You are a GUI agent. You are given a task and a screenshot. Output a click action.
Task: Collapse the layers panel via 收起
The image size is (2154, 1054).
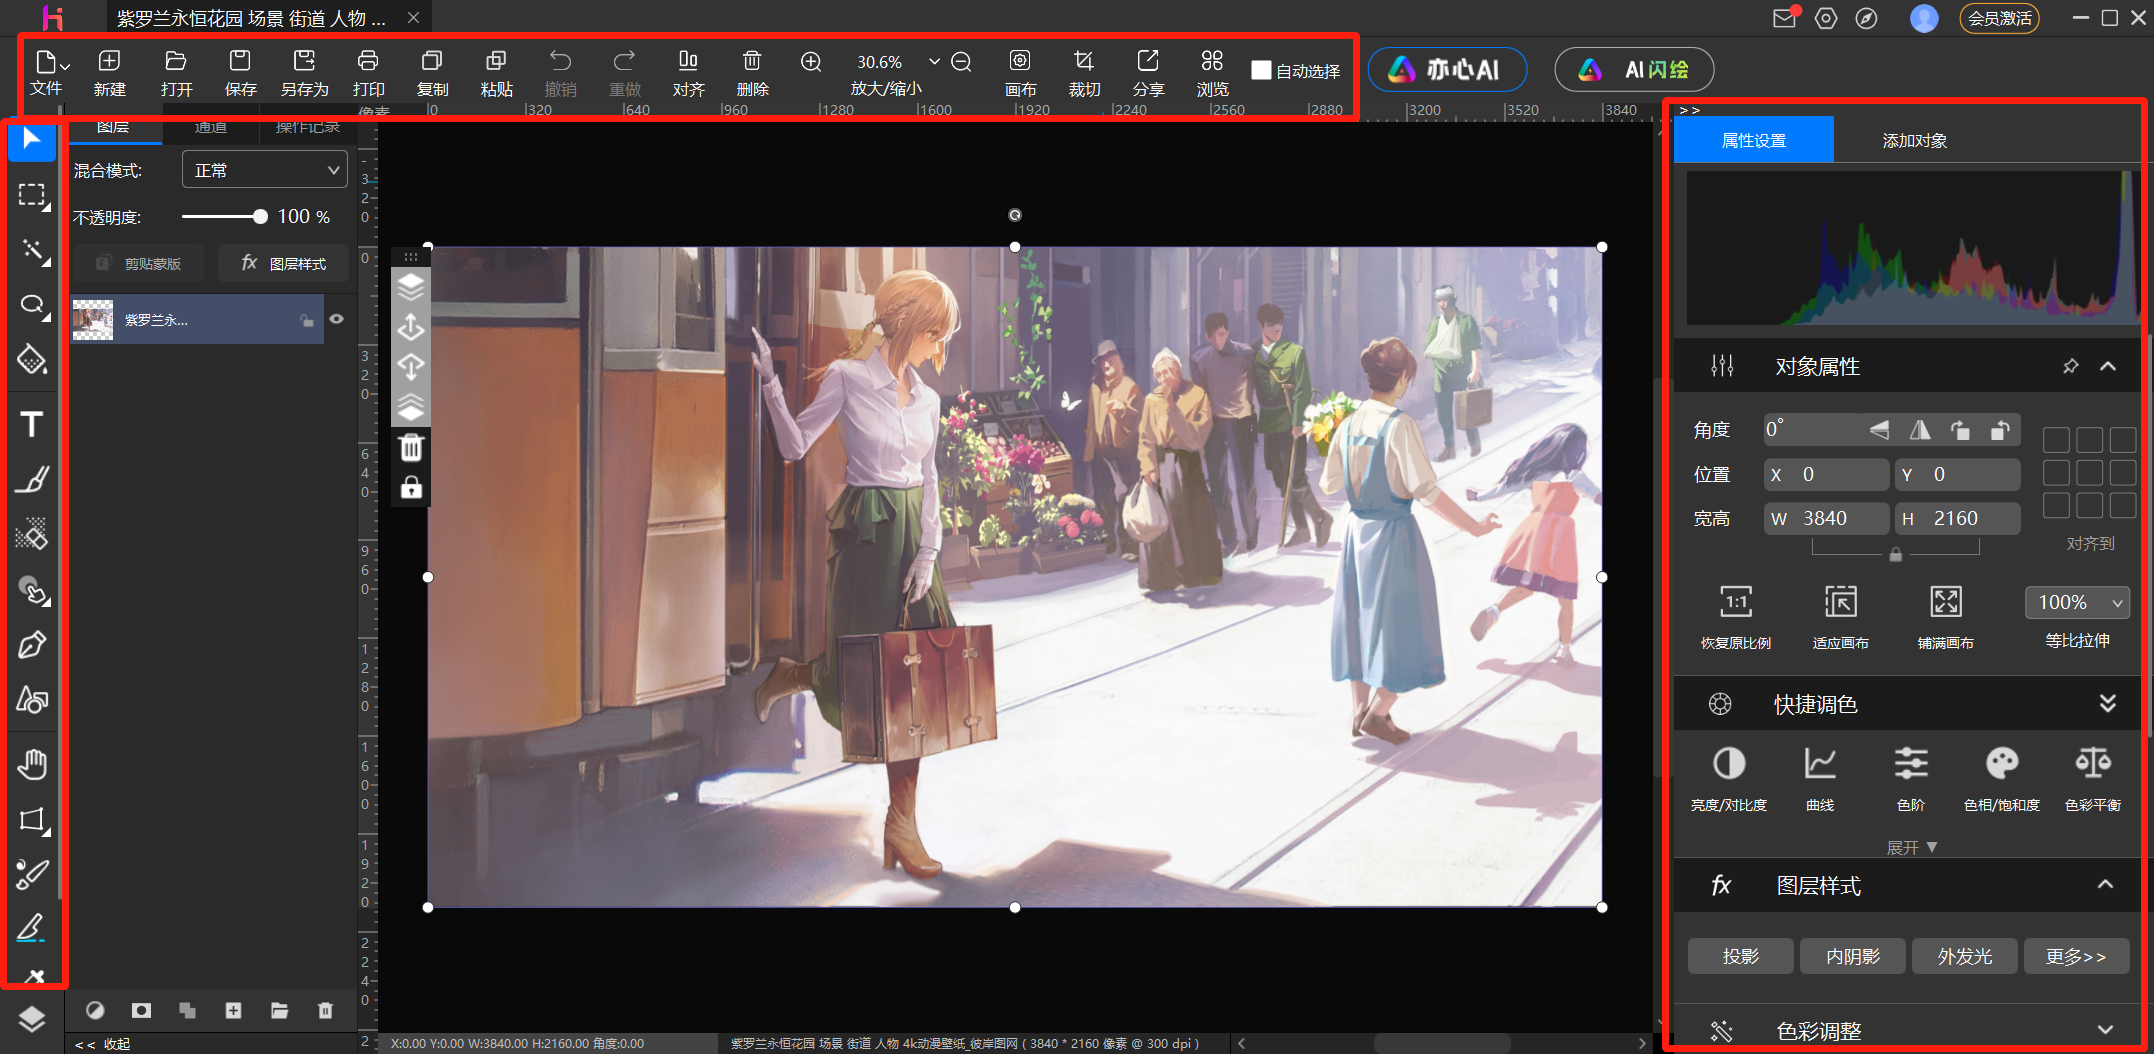pos(103,1044)
